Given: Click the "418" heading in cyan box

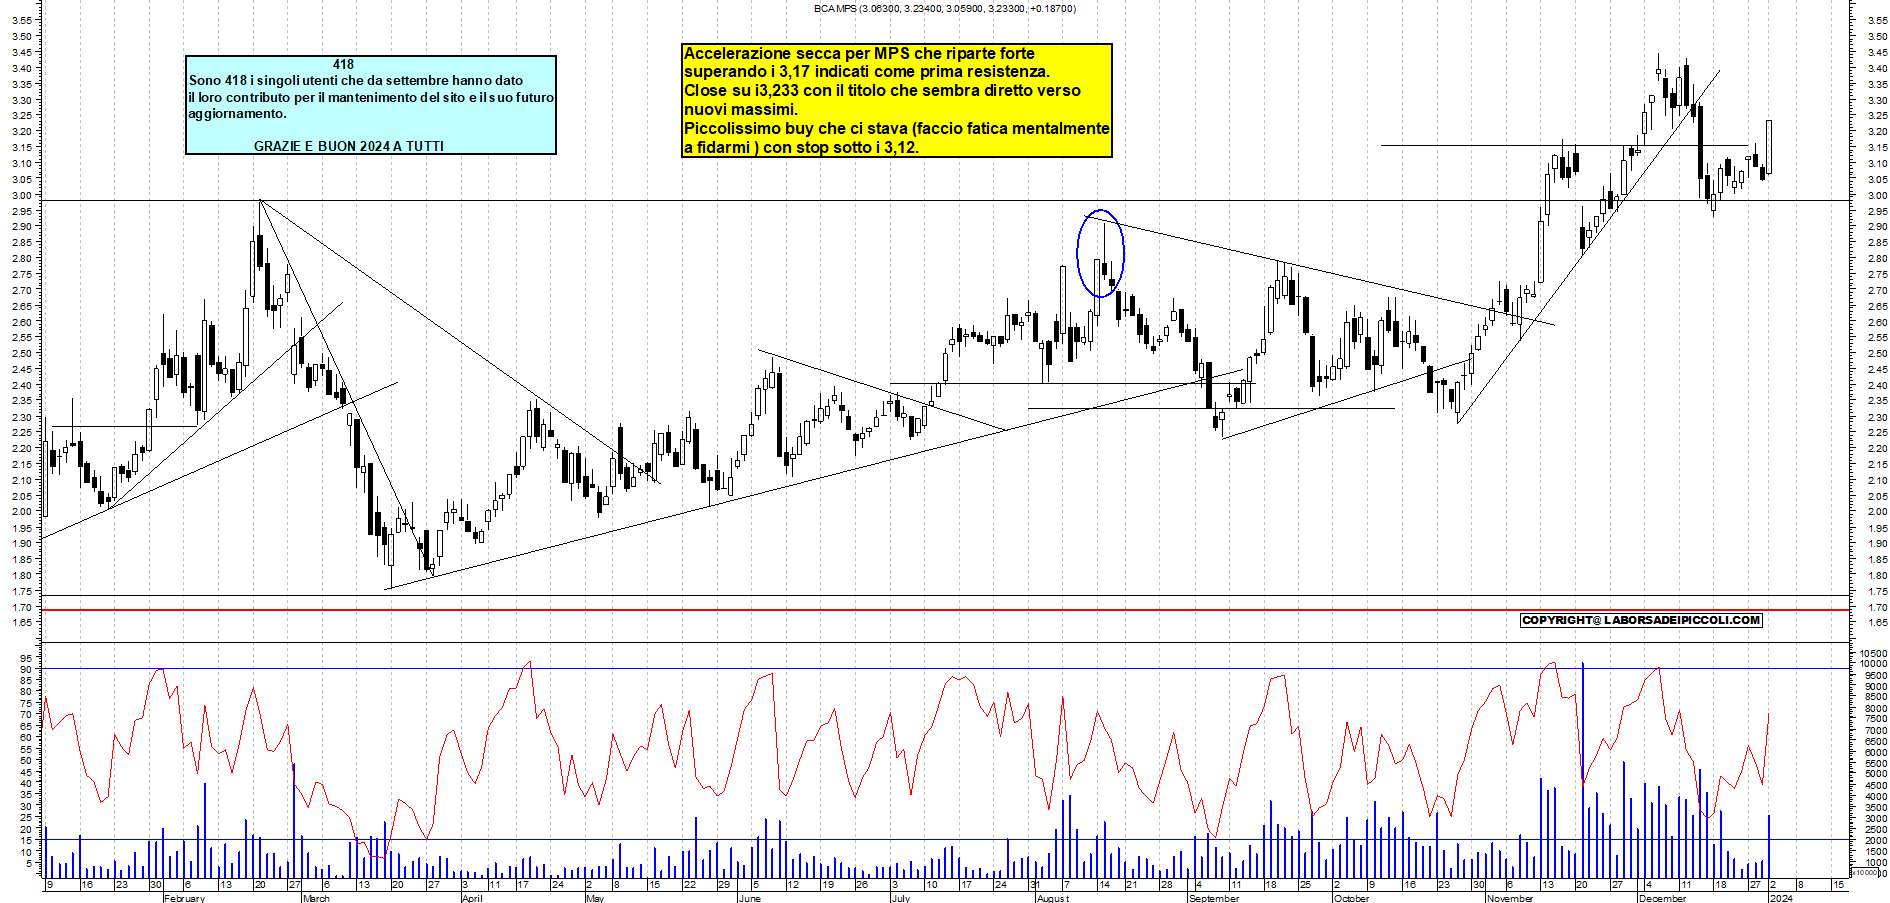Looking at the screenshot, I should tap(343, 64).
